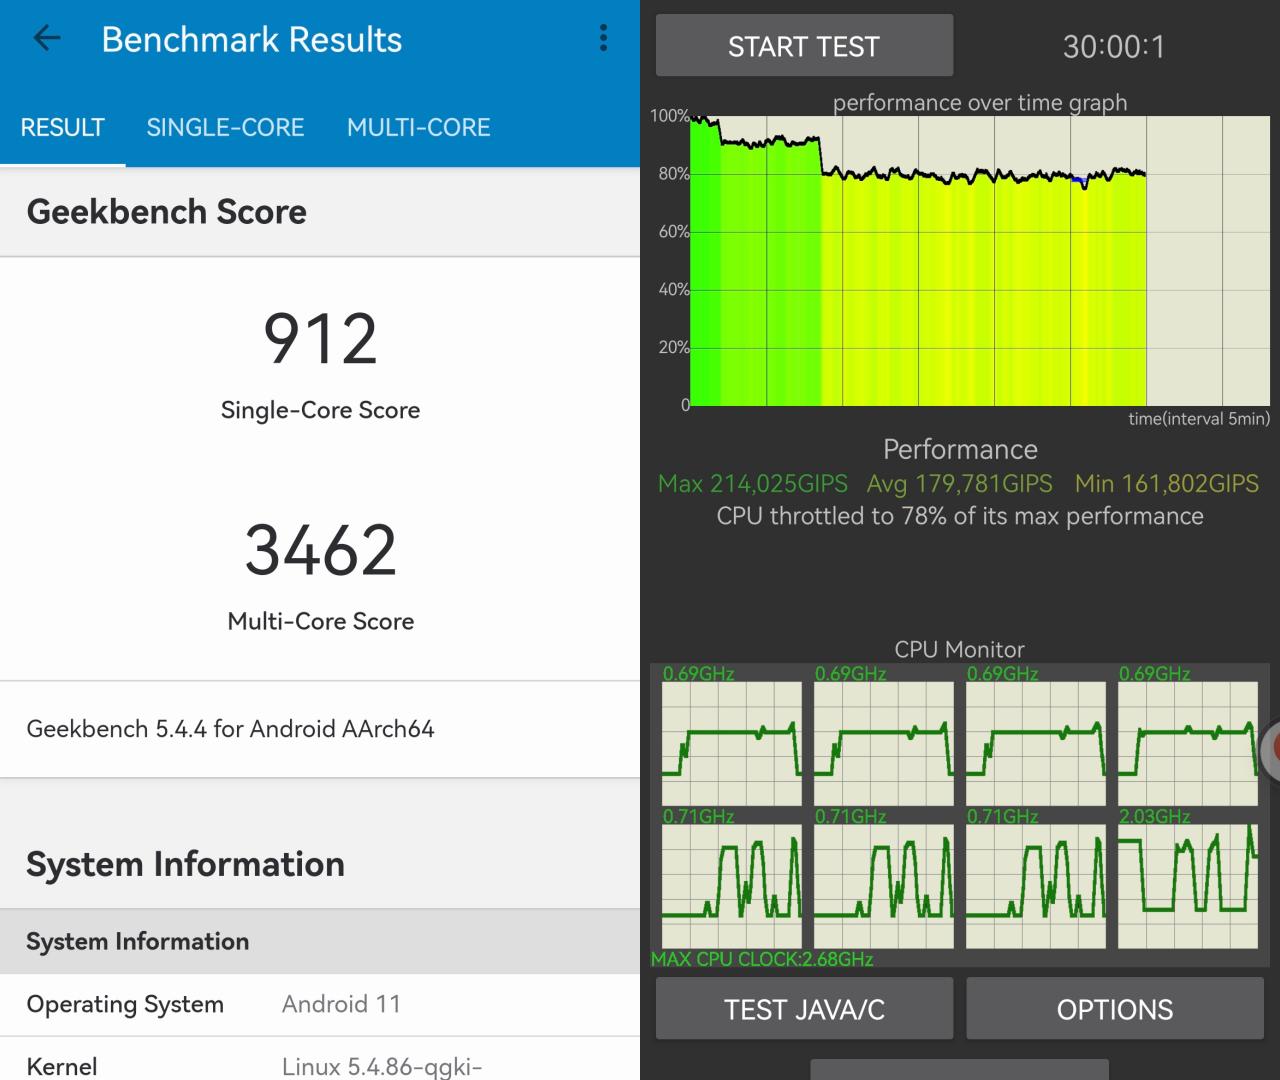Image resolution: width=1280 pixels, height=1080 pixels.
Task: Click the performance over time graph
Action: point(980,261)
